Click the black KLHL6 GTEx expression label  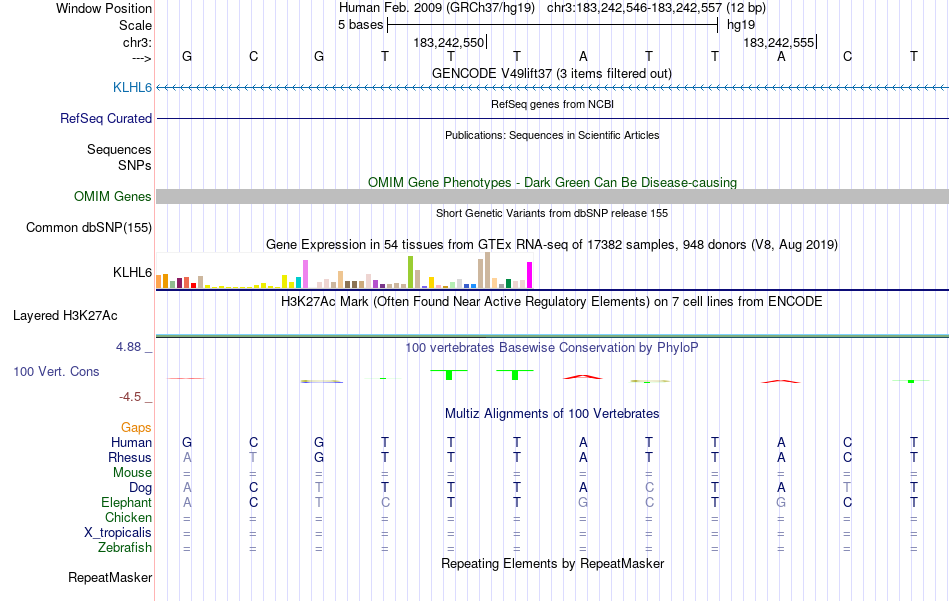132,272
